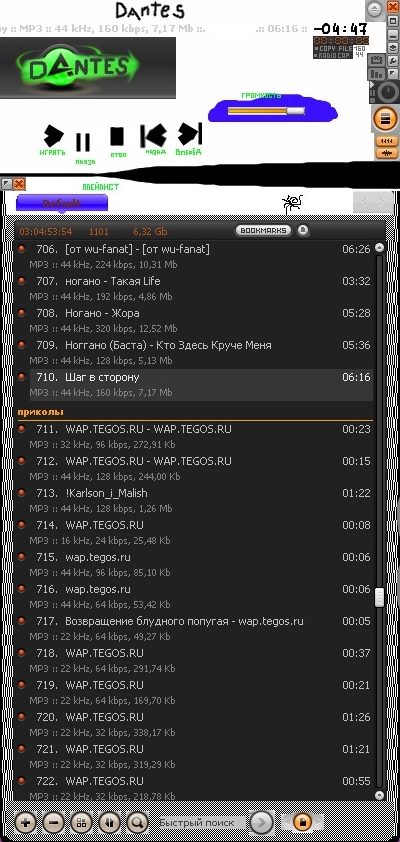Image resolution: width=400 pixels, height=842 pixels.
Task: Click the add files plus icon
Action: [25, 822]
